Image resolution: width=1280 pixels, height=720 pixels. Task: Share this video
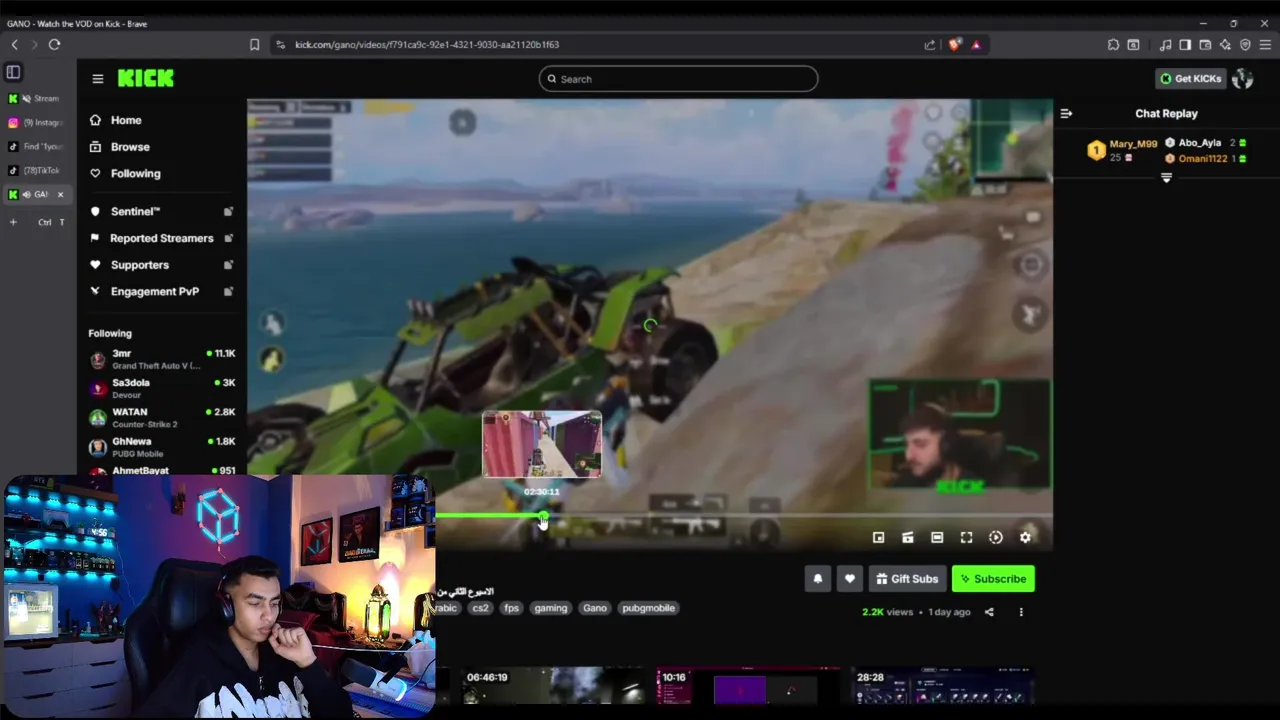[989, 612]
